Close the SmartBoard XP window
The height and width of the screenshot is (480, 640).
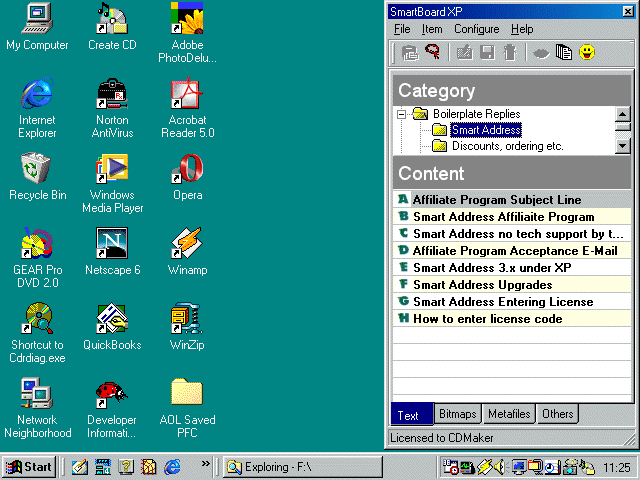tap(628, 11)
